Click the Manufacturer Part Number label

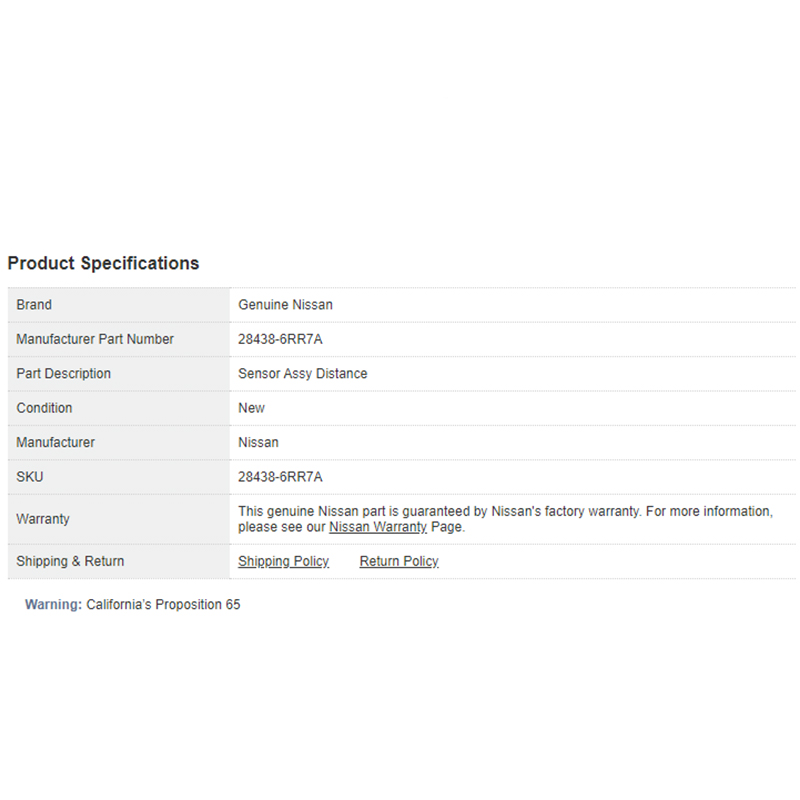[95, 339]
